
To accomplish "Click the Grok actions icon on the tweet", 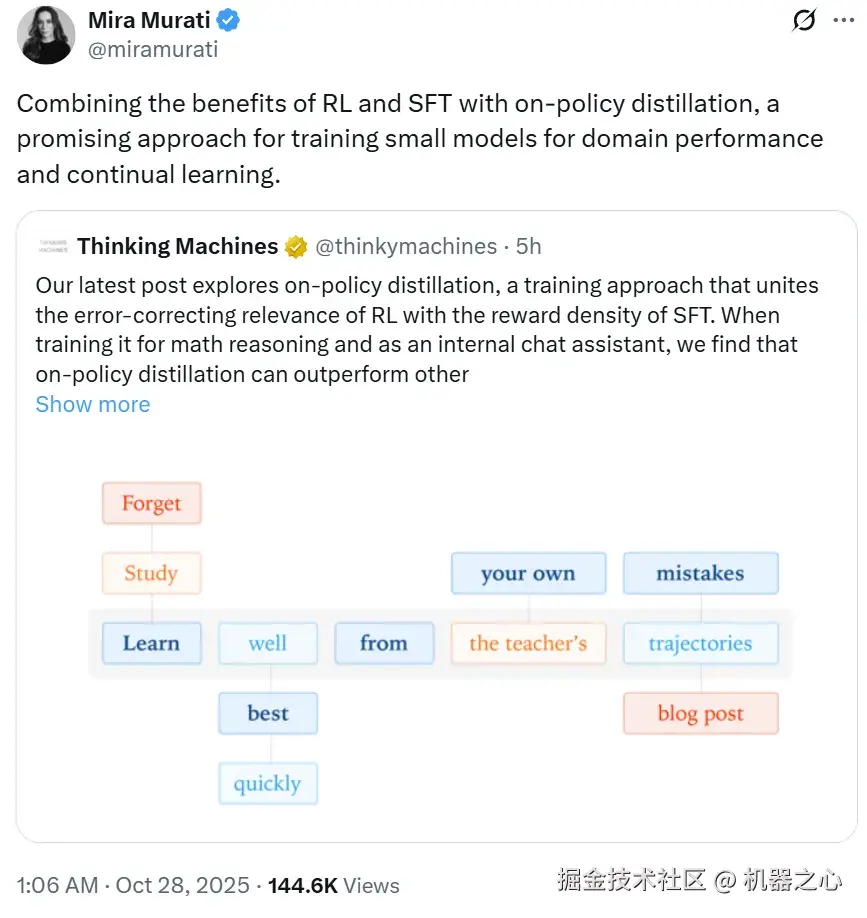I will coord(803,20).
